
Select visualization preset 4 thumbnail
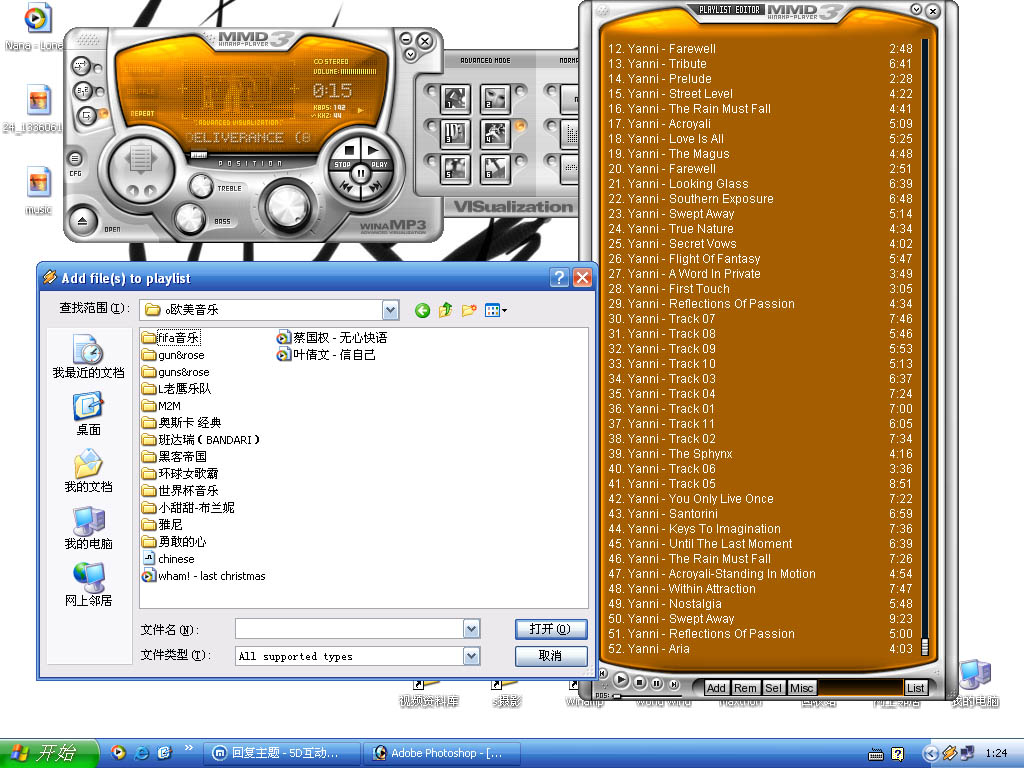pos(495,133)
